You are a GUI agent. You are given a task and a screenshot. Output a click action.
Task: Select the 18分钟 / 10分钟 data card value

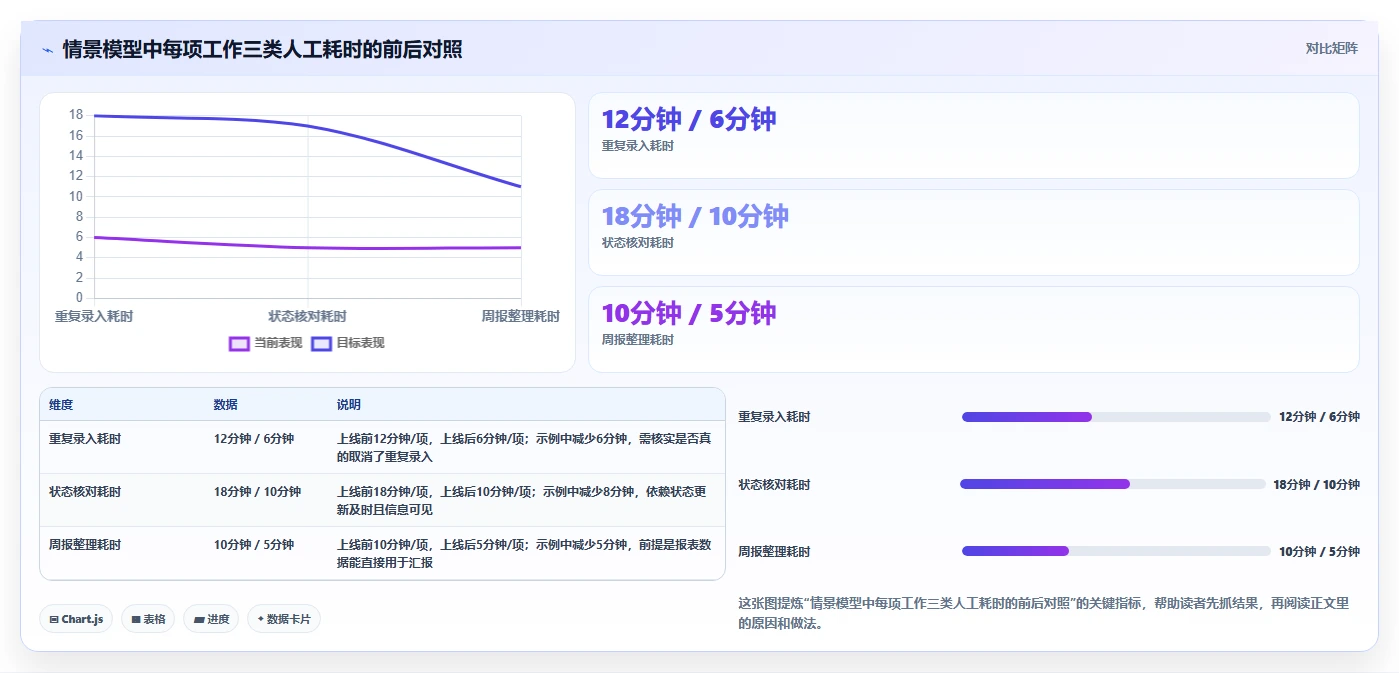pyautogui.click(x=695, y=216)
